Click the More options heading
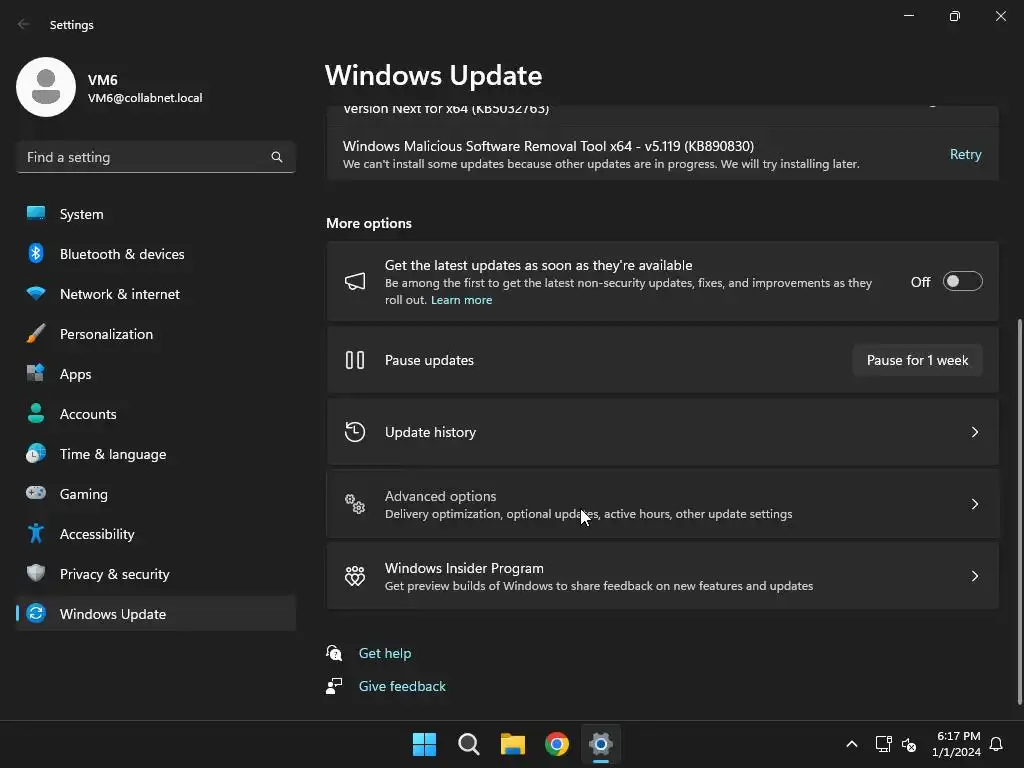Image resolution: width=1024 pixels, height=768 pixels. click(x=369, y=223)
